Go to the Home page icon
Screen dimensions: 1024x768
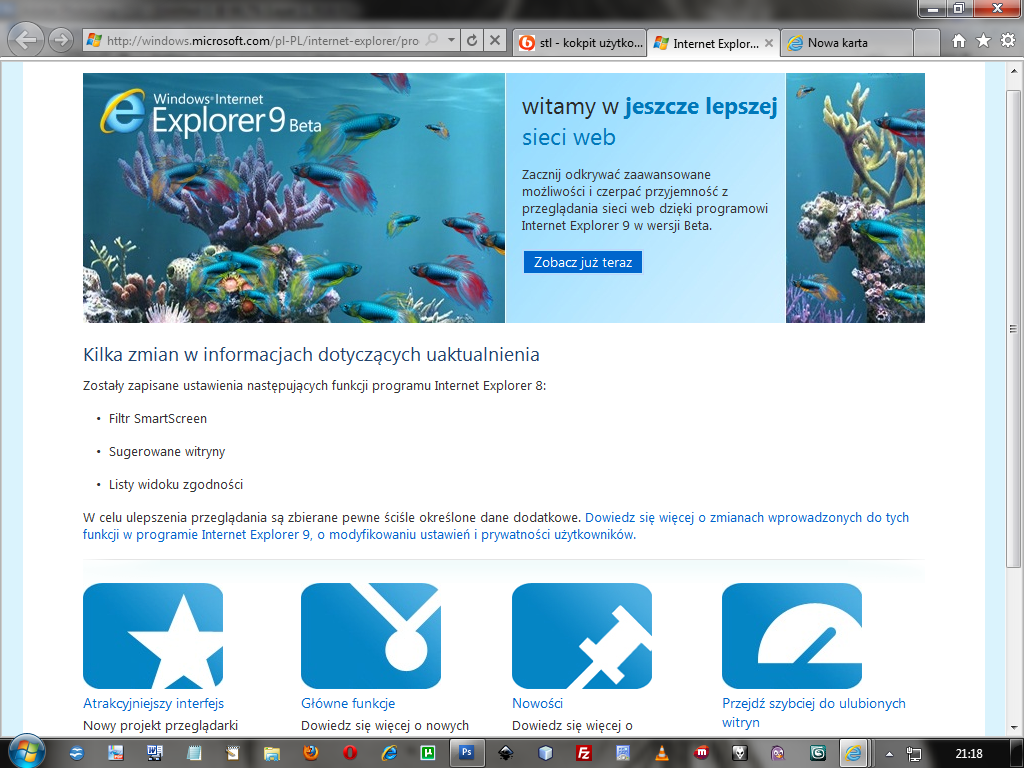click(x=959, y=41)
